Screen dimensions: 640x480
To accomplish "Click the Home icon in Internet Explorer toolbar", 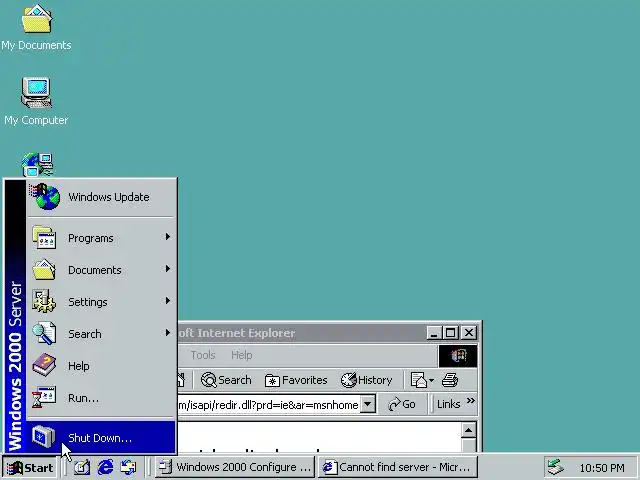I will coord(181,380).
